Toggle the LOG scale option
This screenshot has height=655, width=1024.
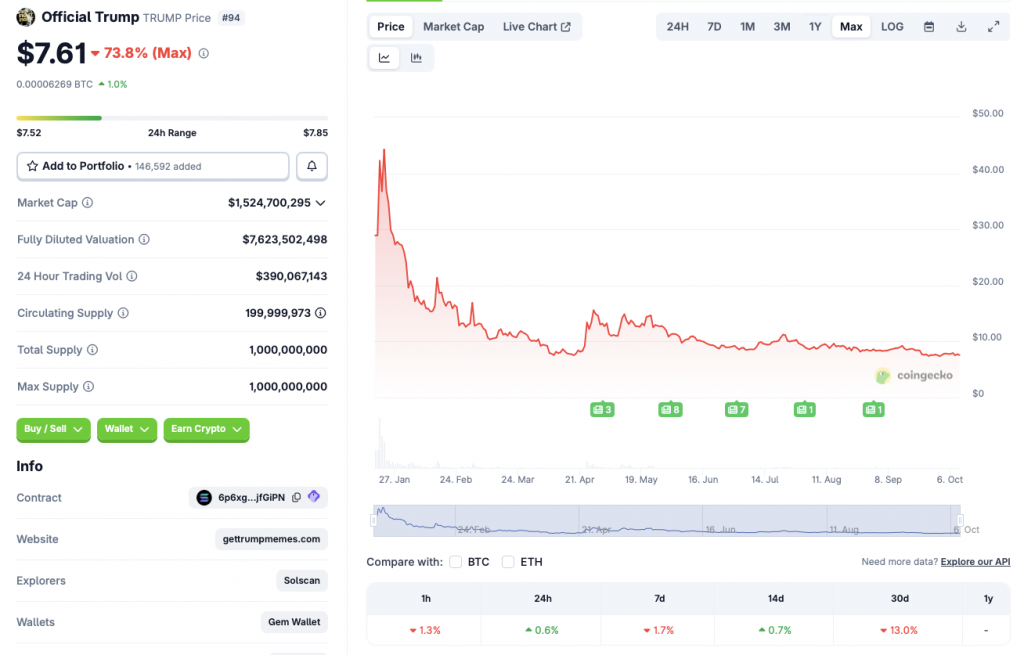[892, 27]
